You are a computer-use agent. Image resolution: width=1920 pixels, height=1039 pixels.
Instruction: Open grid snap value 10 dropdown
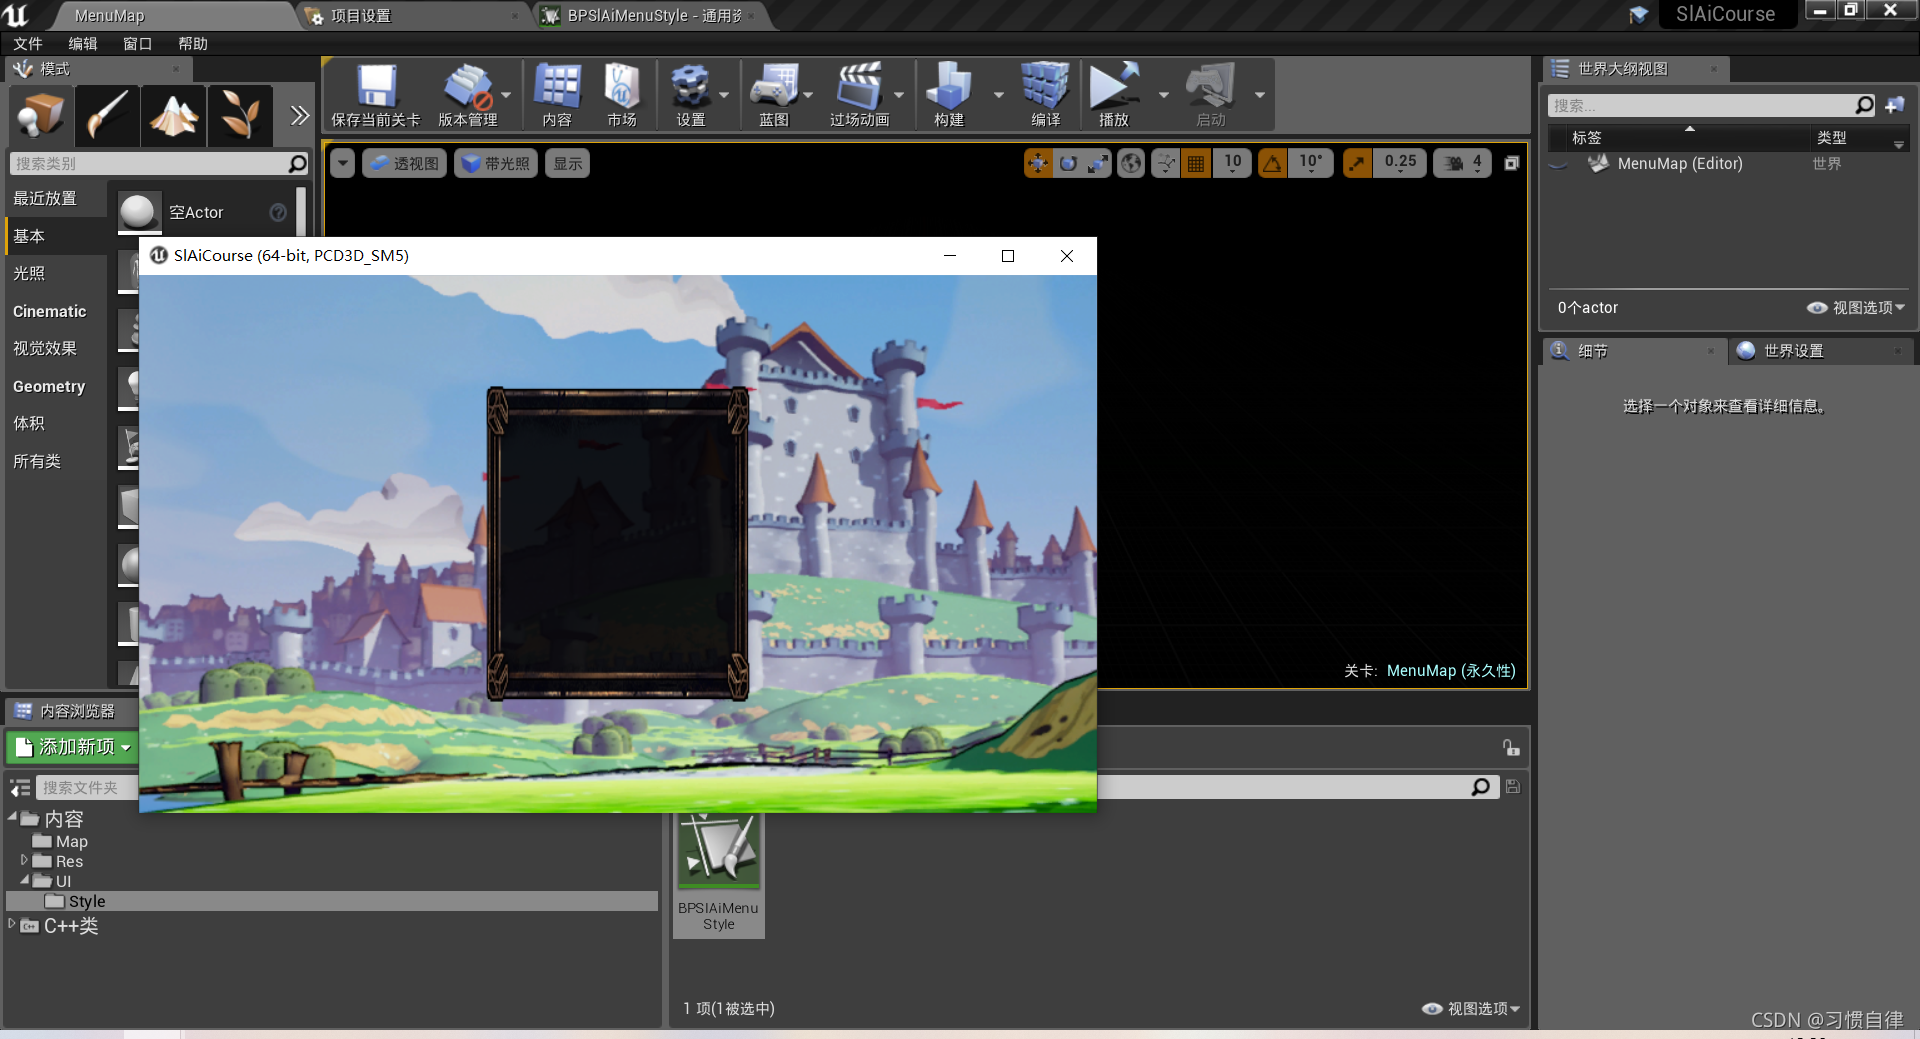tap(1232, 163)
